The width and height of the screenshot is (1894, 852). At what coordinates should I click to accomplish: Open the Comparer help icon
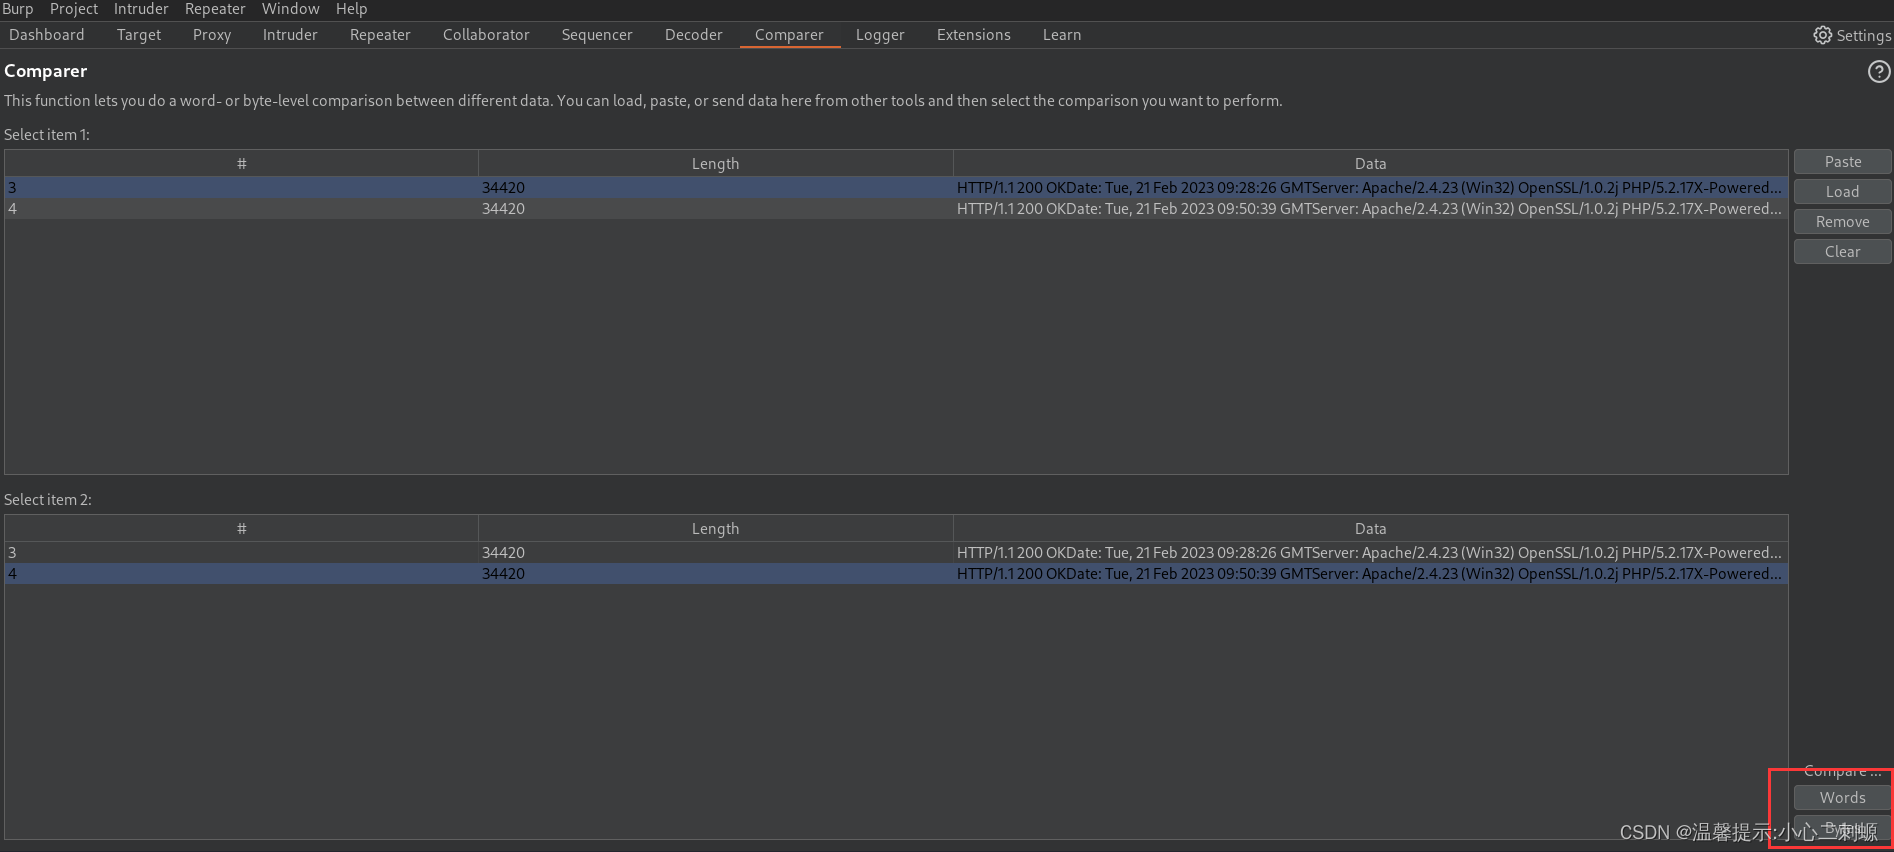(x=1879, y=72)
